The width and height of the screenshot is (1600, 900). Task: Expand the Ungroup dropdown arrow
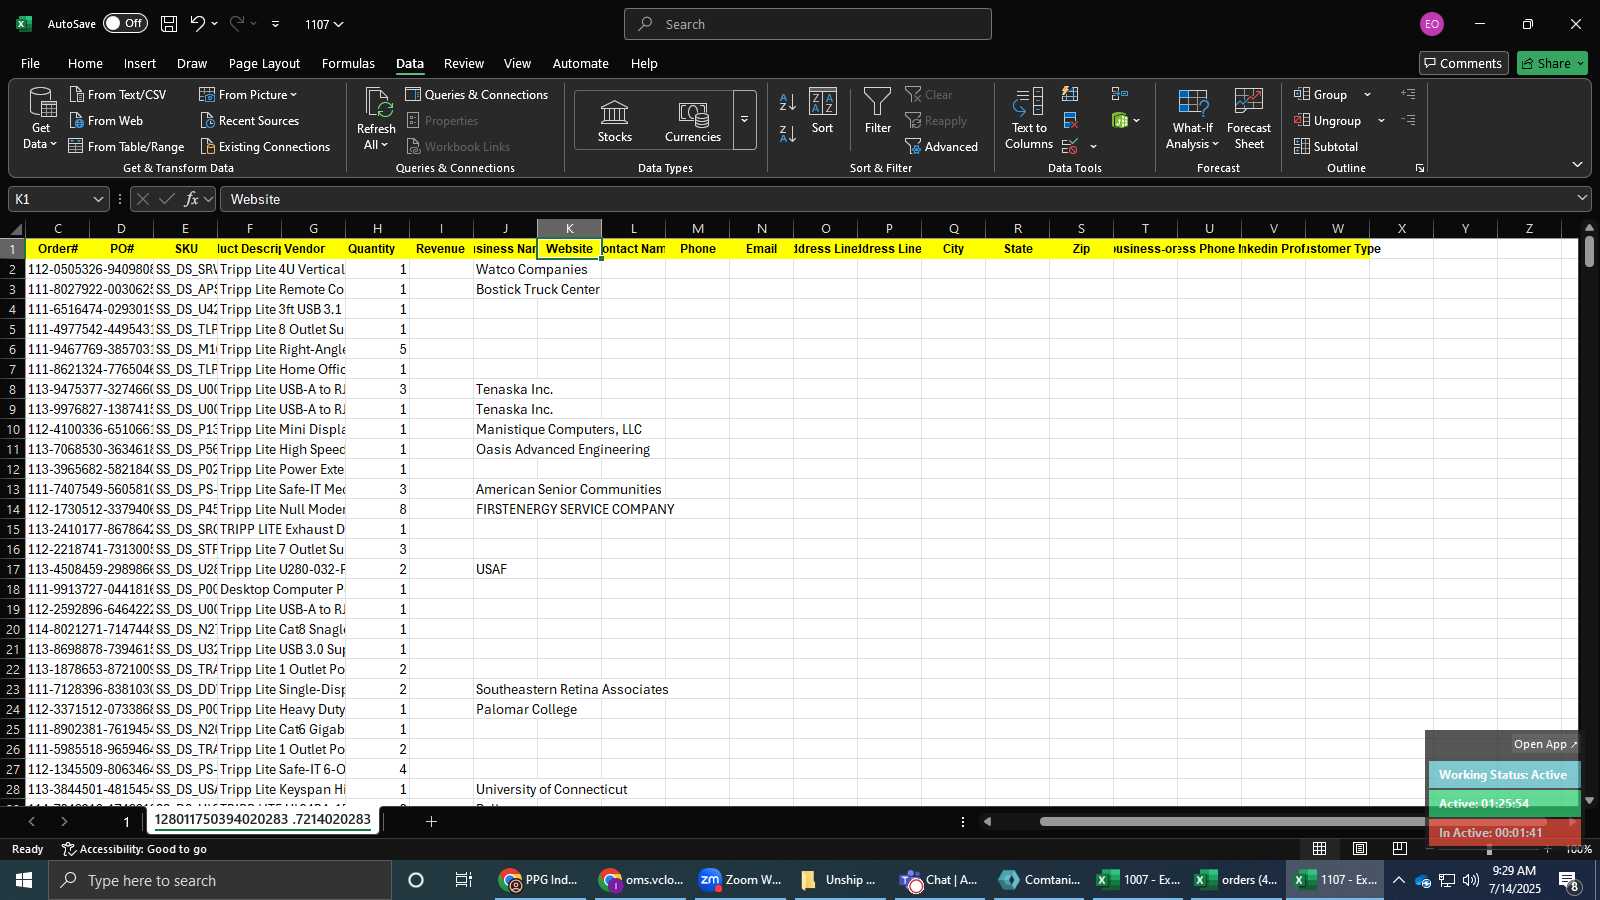click(x=1381, y=120)
